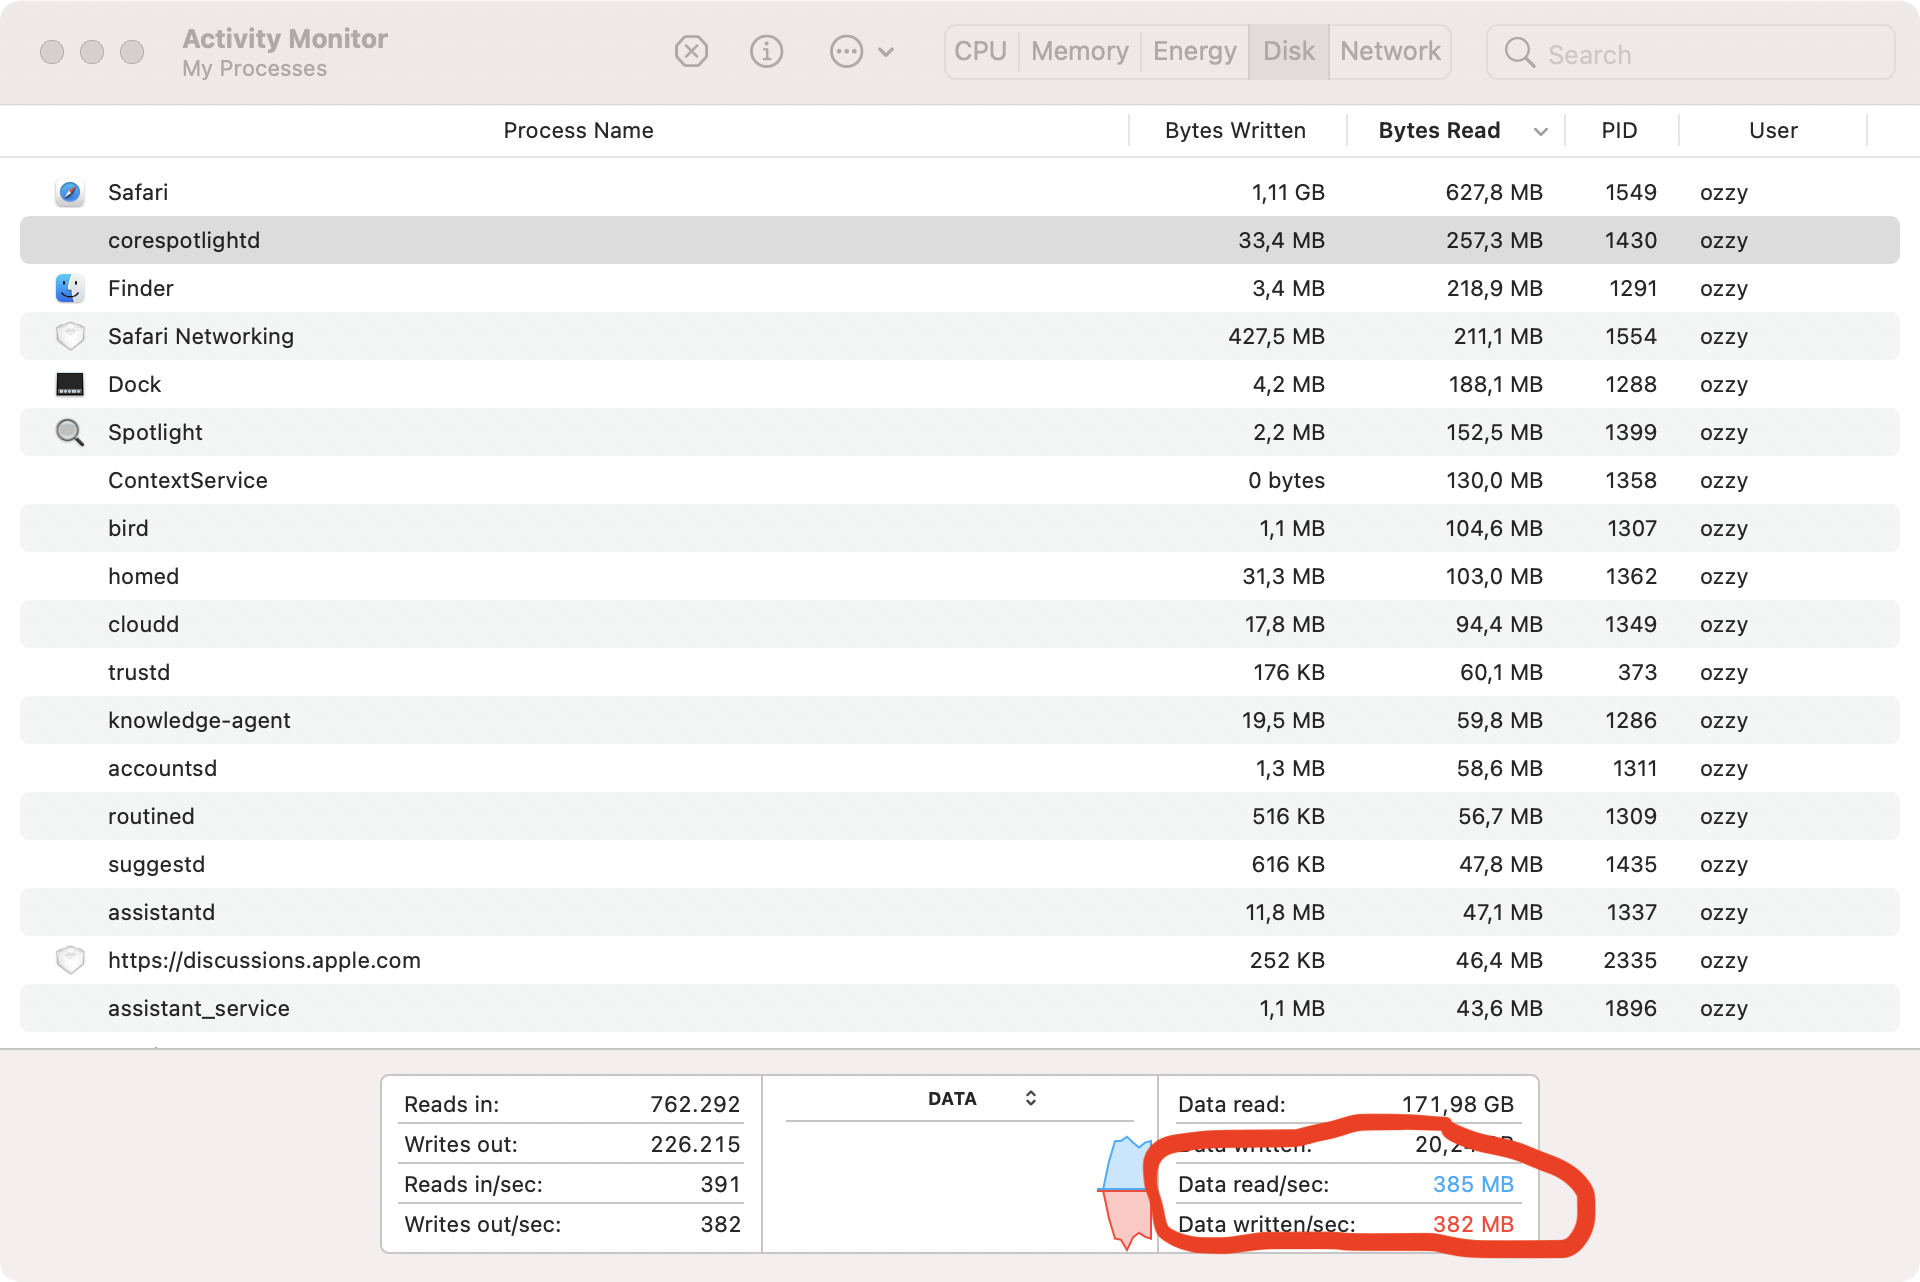Image resolution: width=1920 pixels, height=1282 pixels.
Task: Click the Finder icon next to its process
Action: 69,288
